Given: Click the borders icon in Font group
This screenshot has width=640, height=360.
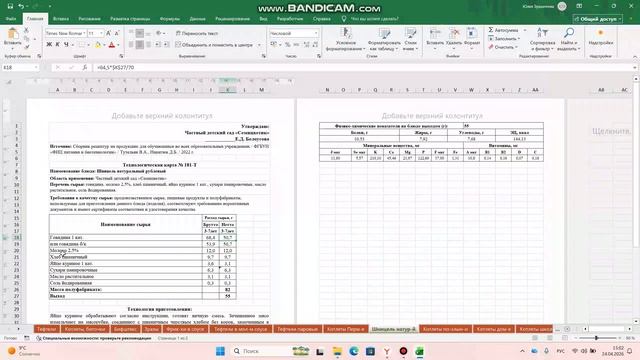Looking at the screenshot, I should pos(82,44).
